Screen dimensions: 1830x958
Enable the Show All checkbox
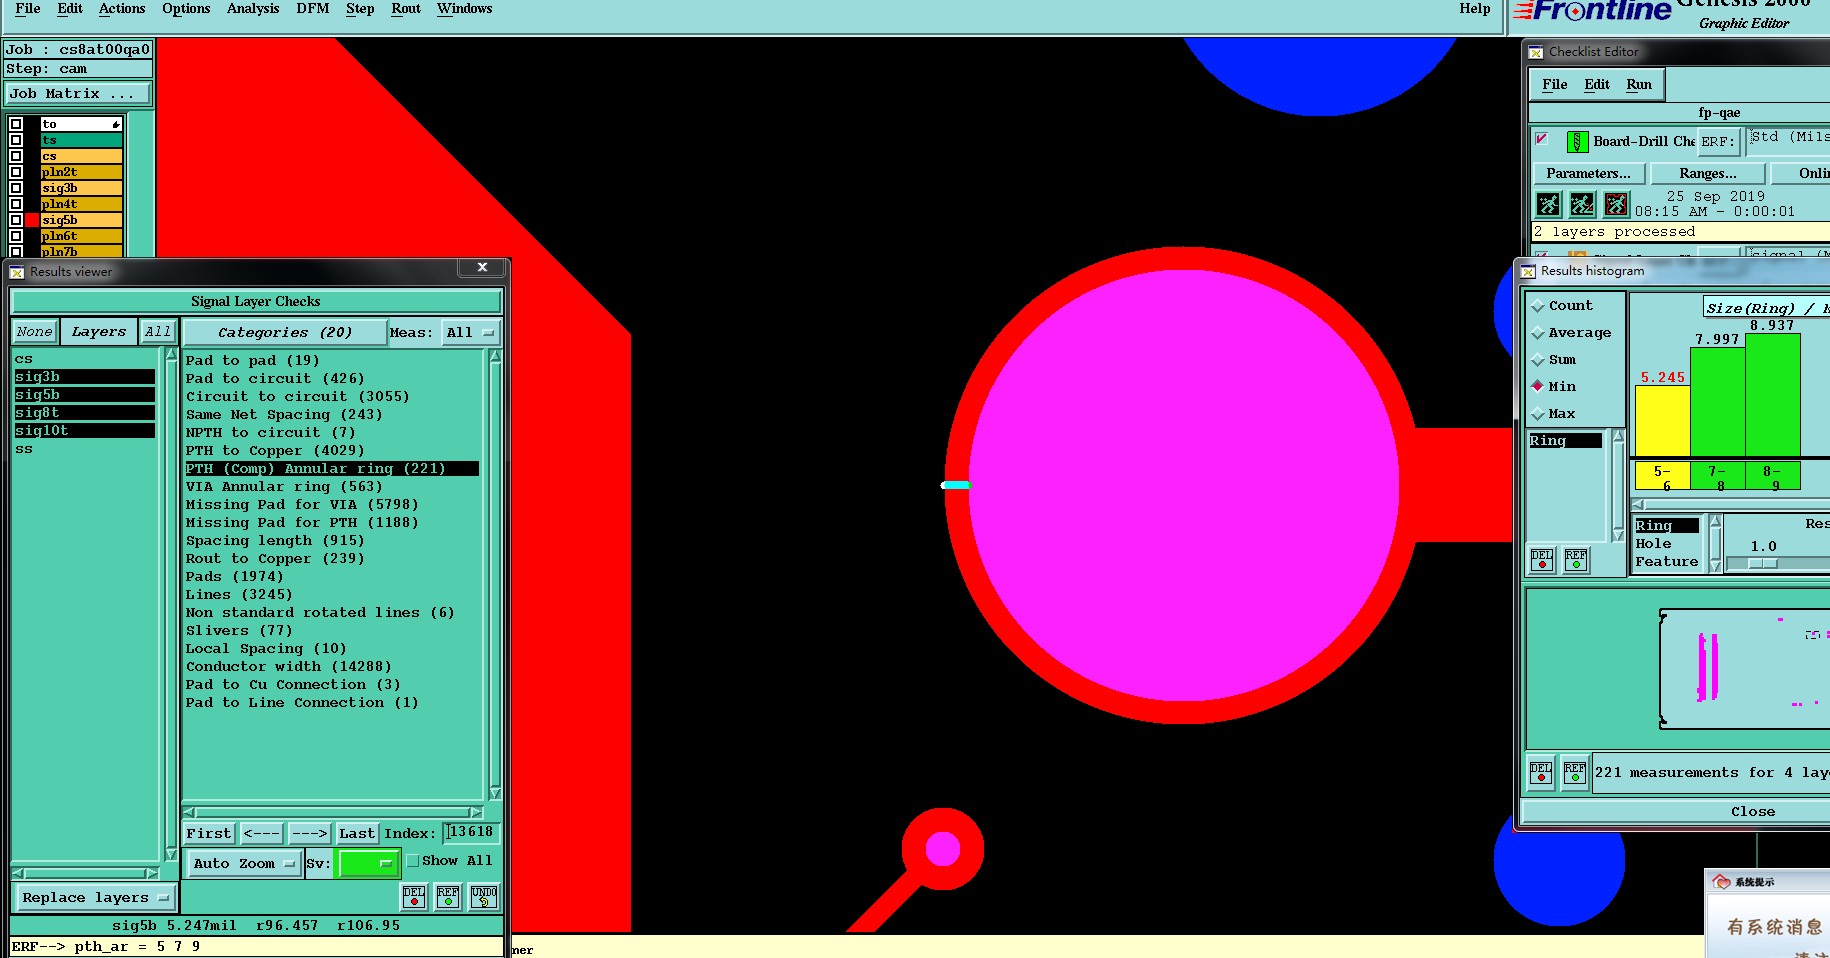pos(412,861)
